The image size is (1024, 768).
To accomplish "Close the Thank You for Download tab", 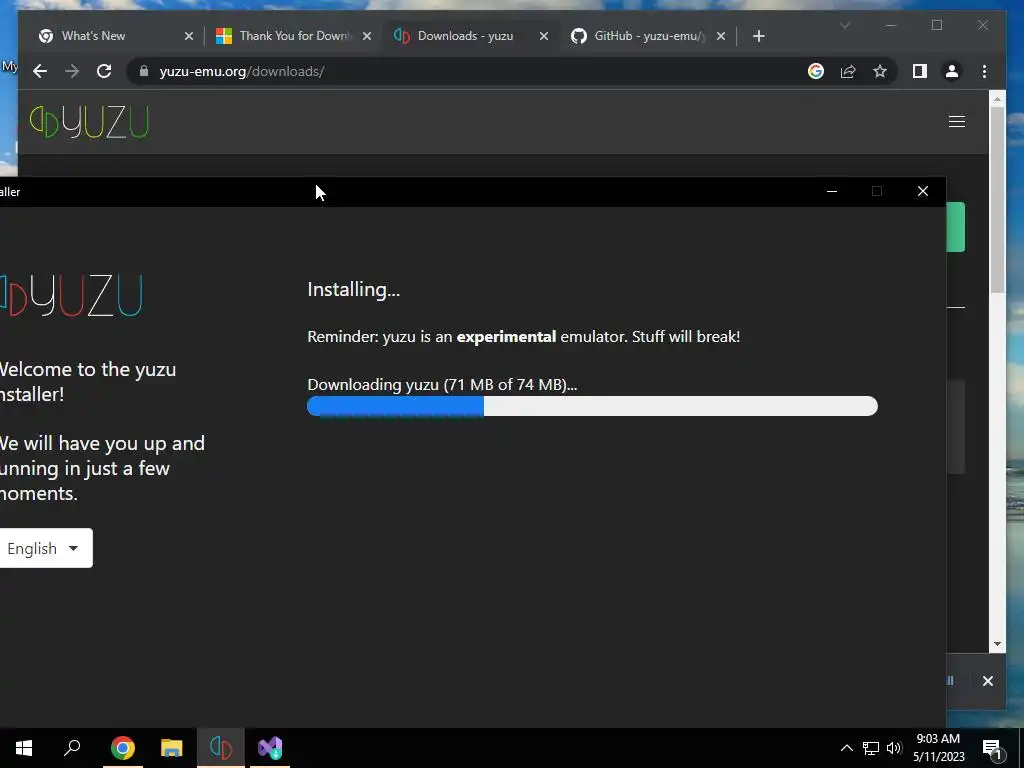I will [367, 36].
